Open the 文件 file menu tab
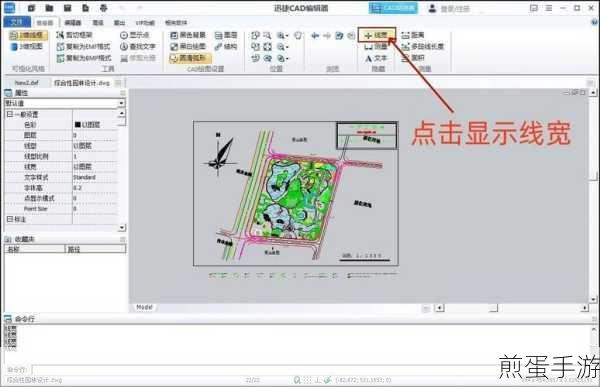600x387 pixels. 16,22
